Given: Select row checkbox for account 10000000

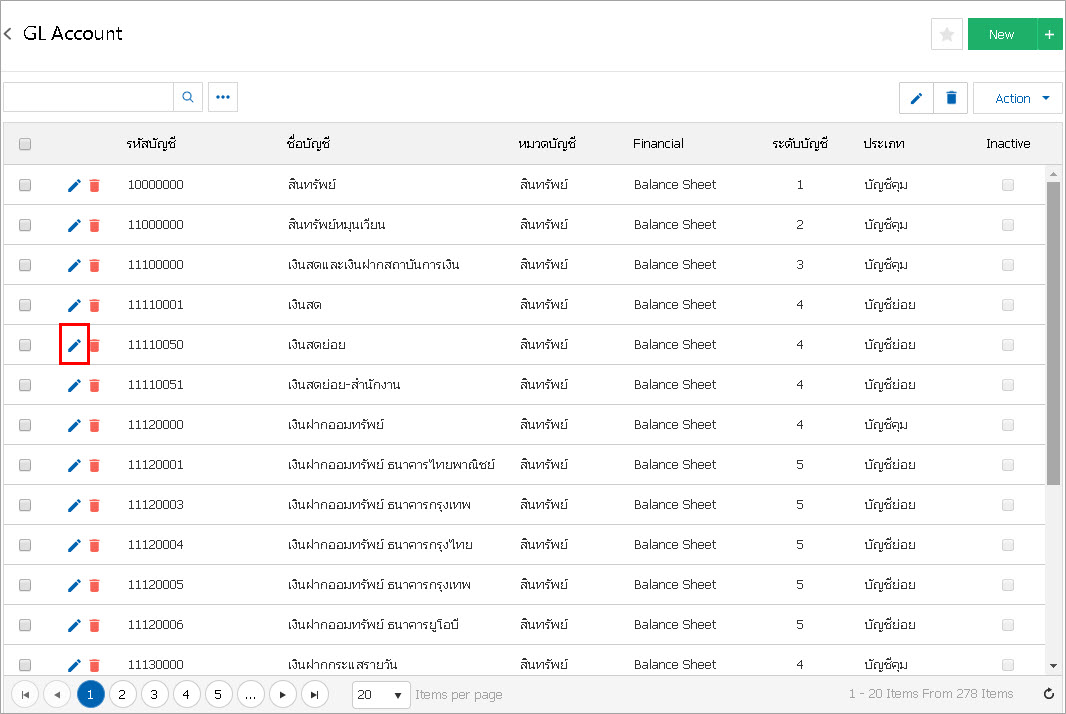Looking at the screenshot, I should [25, 185].
